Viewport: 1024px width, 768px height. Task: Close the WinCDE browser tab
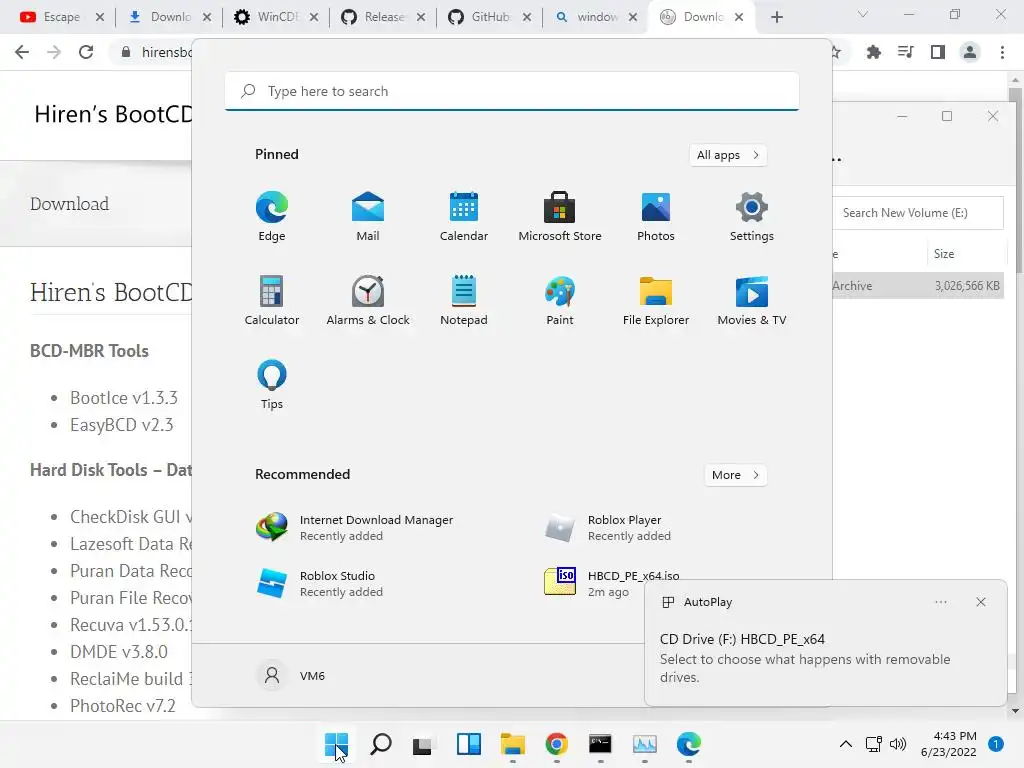pyautogui.click(x=314, y=17)
